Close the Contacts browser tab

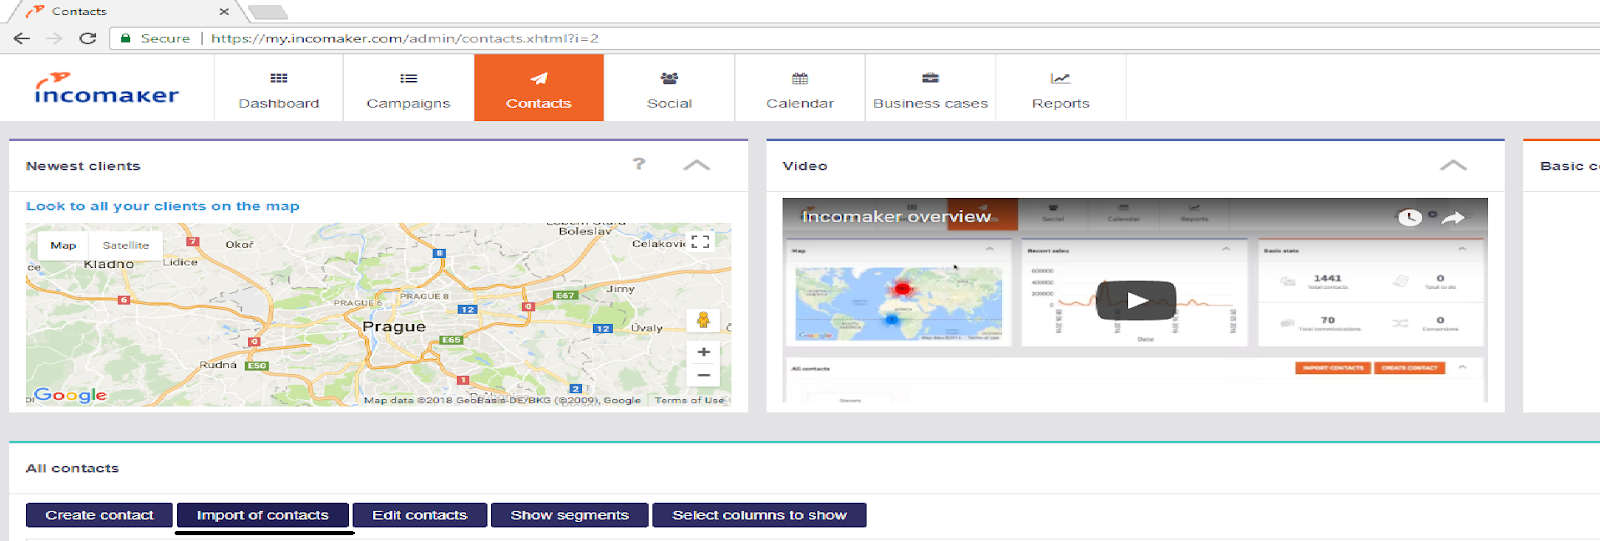(224, 12)
